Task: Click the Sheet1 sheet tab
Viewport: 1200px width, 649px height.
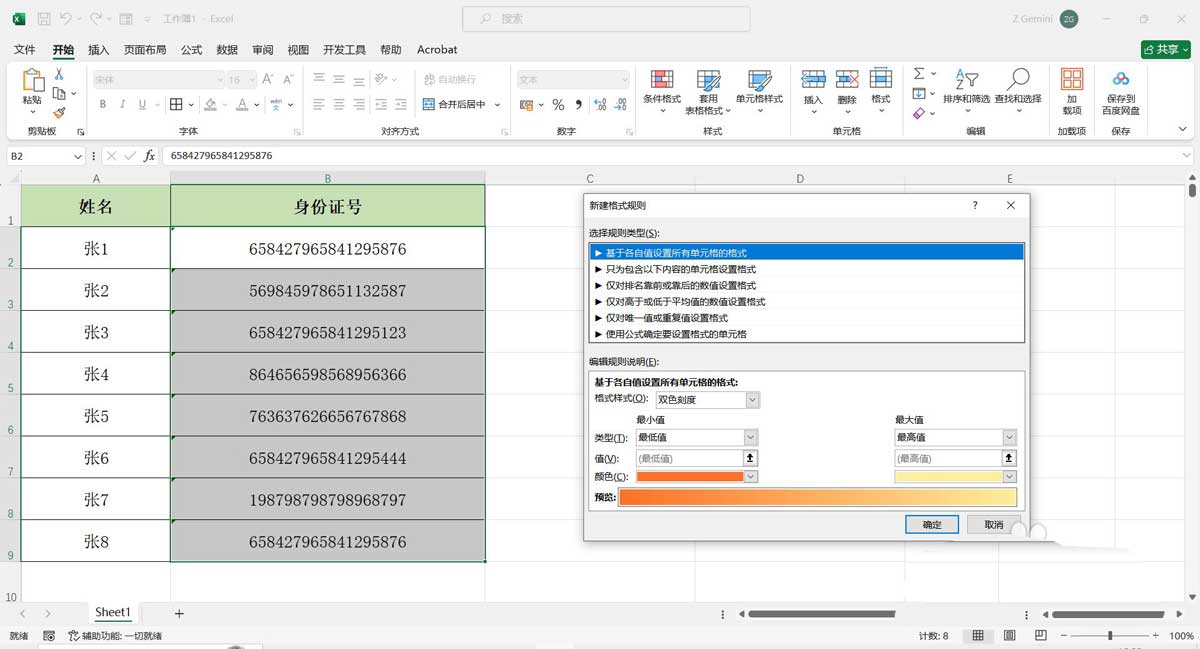Action: tap(112, 612)
